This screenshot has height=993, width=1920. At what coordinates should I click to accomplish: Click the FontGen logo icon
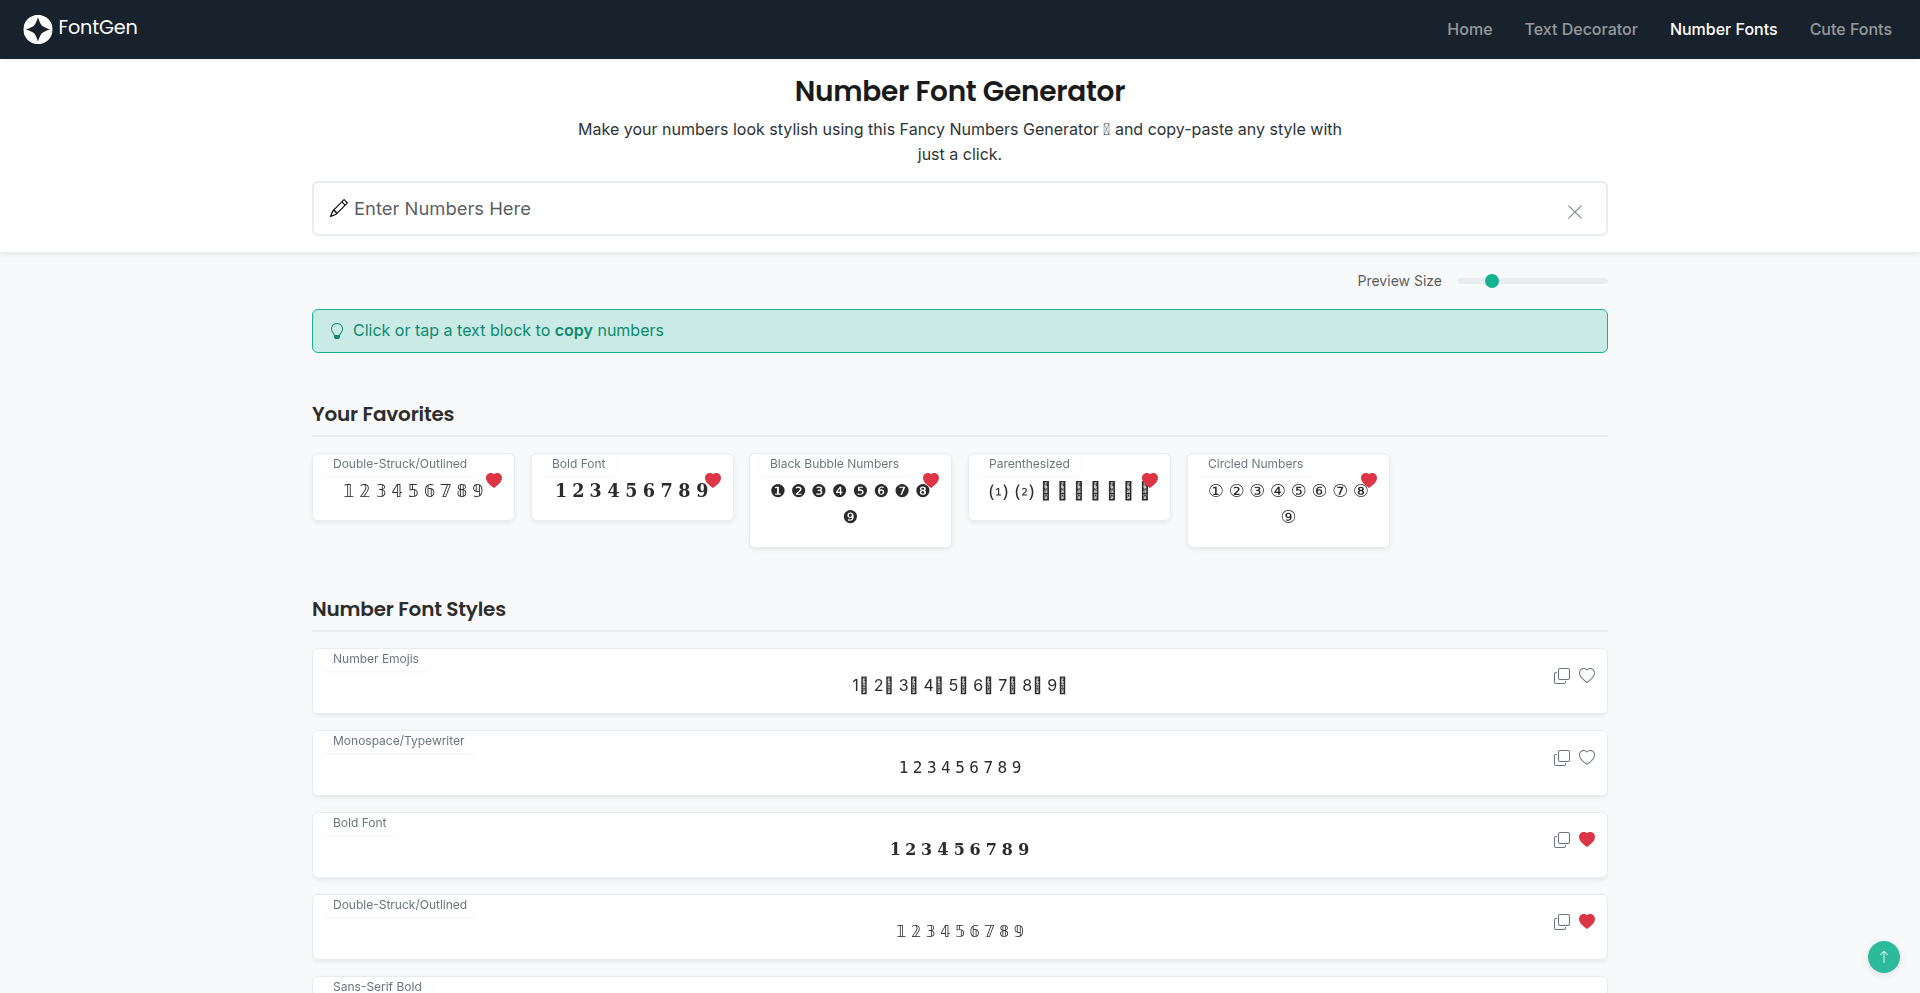[38, 29]
